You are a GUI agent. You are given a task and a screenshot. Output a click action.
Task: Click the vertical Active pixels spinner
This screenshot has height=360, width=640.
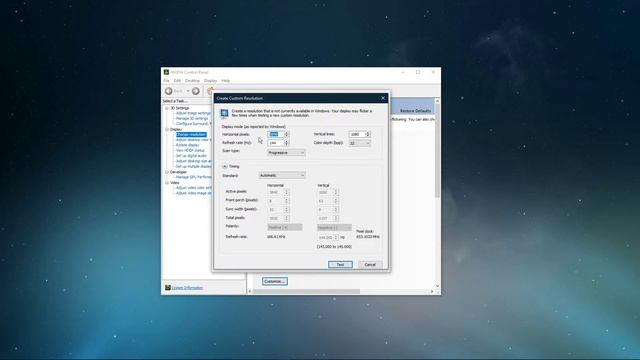pos(336,192)
